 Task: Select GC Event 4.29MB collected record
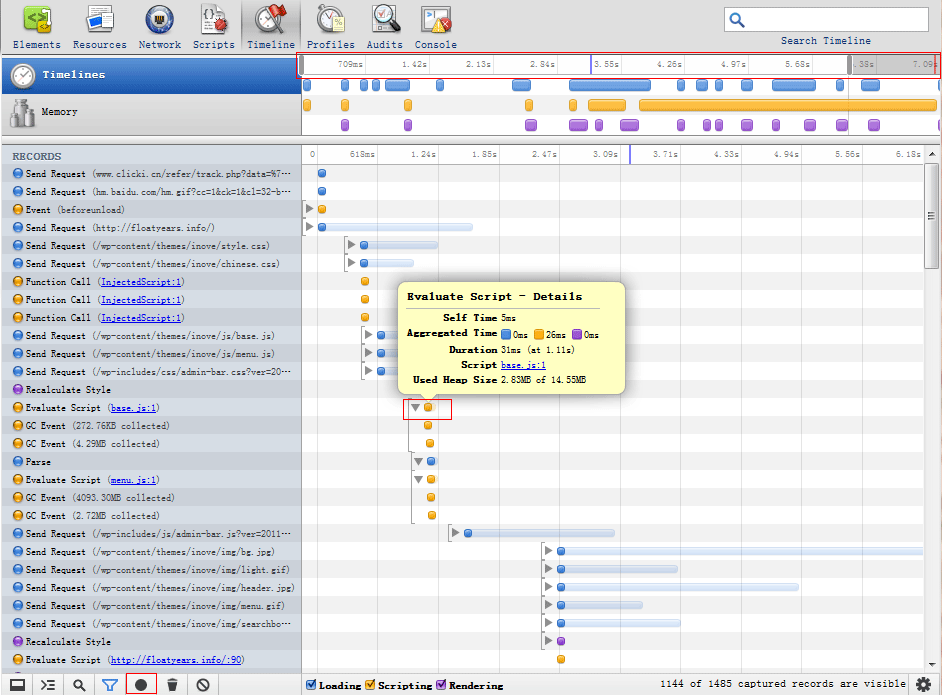(151, 443)
